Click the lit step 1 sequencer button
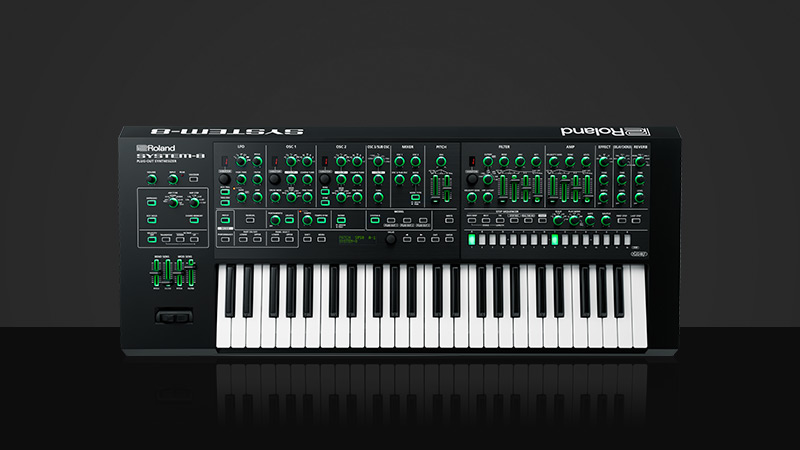Viewport: 800px width, 450px height. (471, 239)
